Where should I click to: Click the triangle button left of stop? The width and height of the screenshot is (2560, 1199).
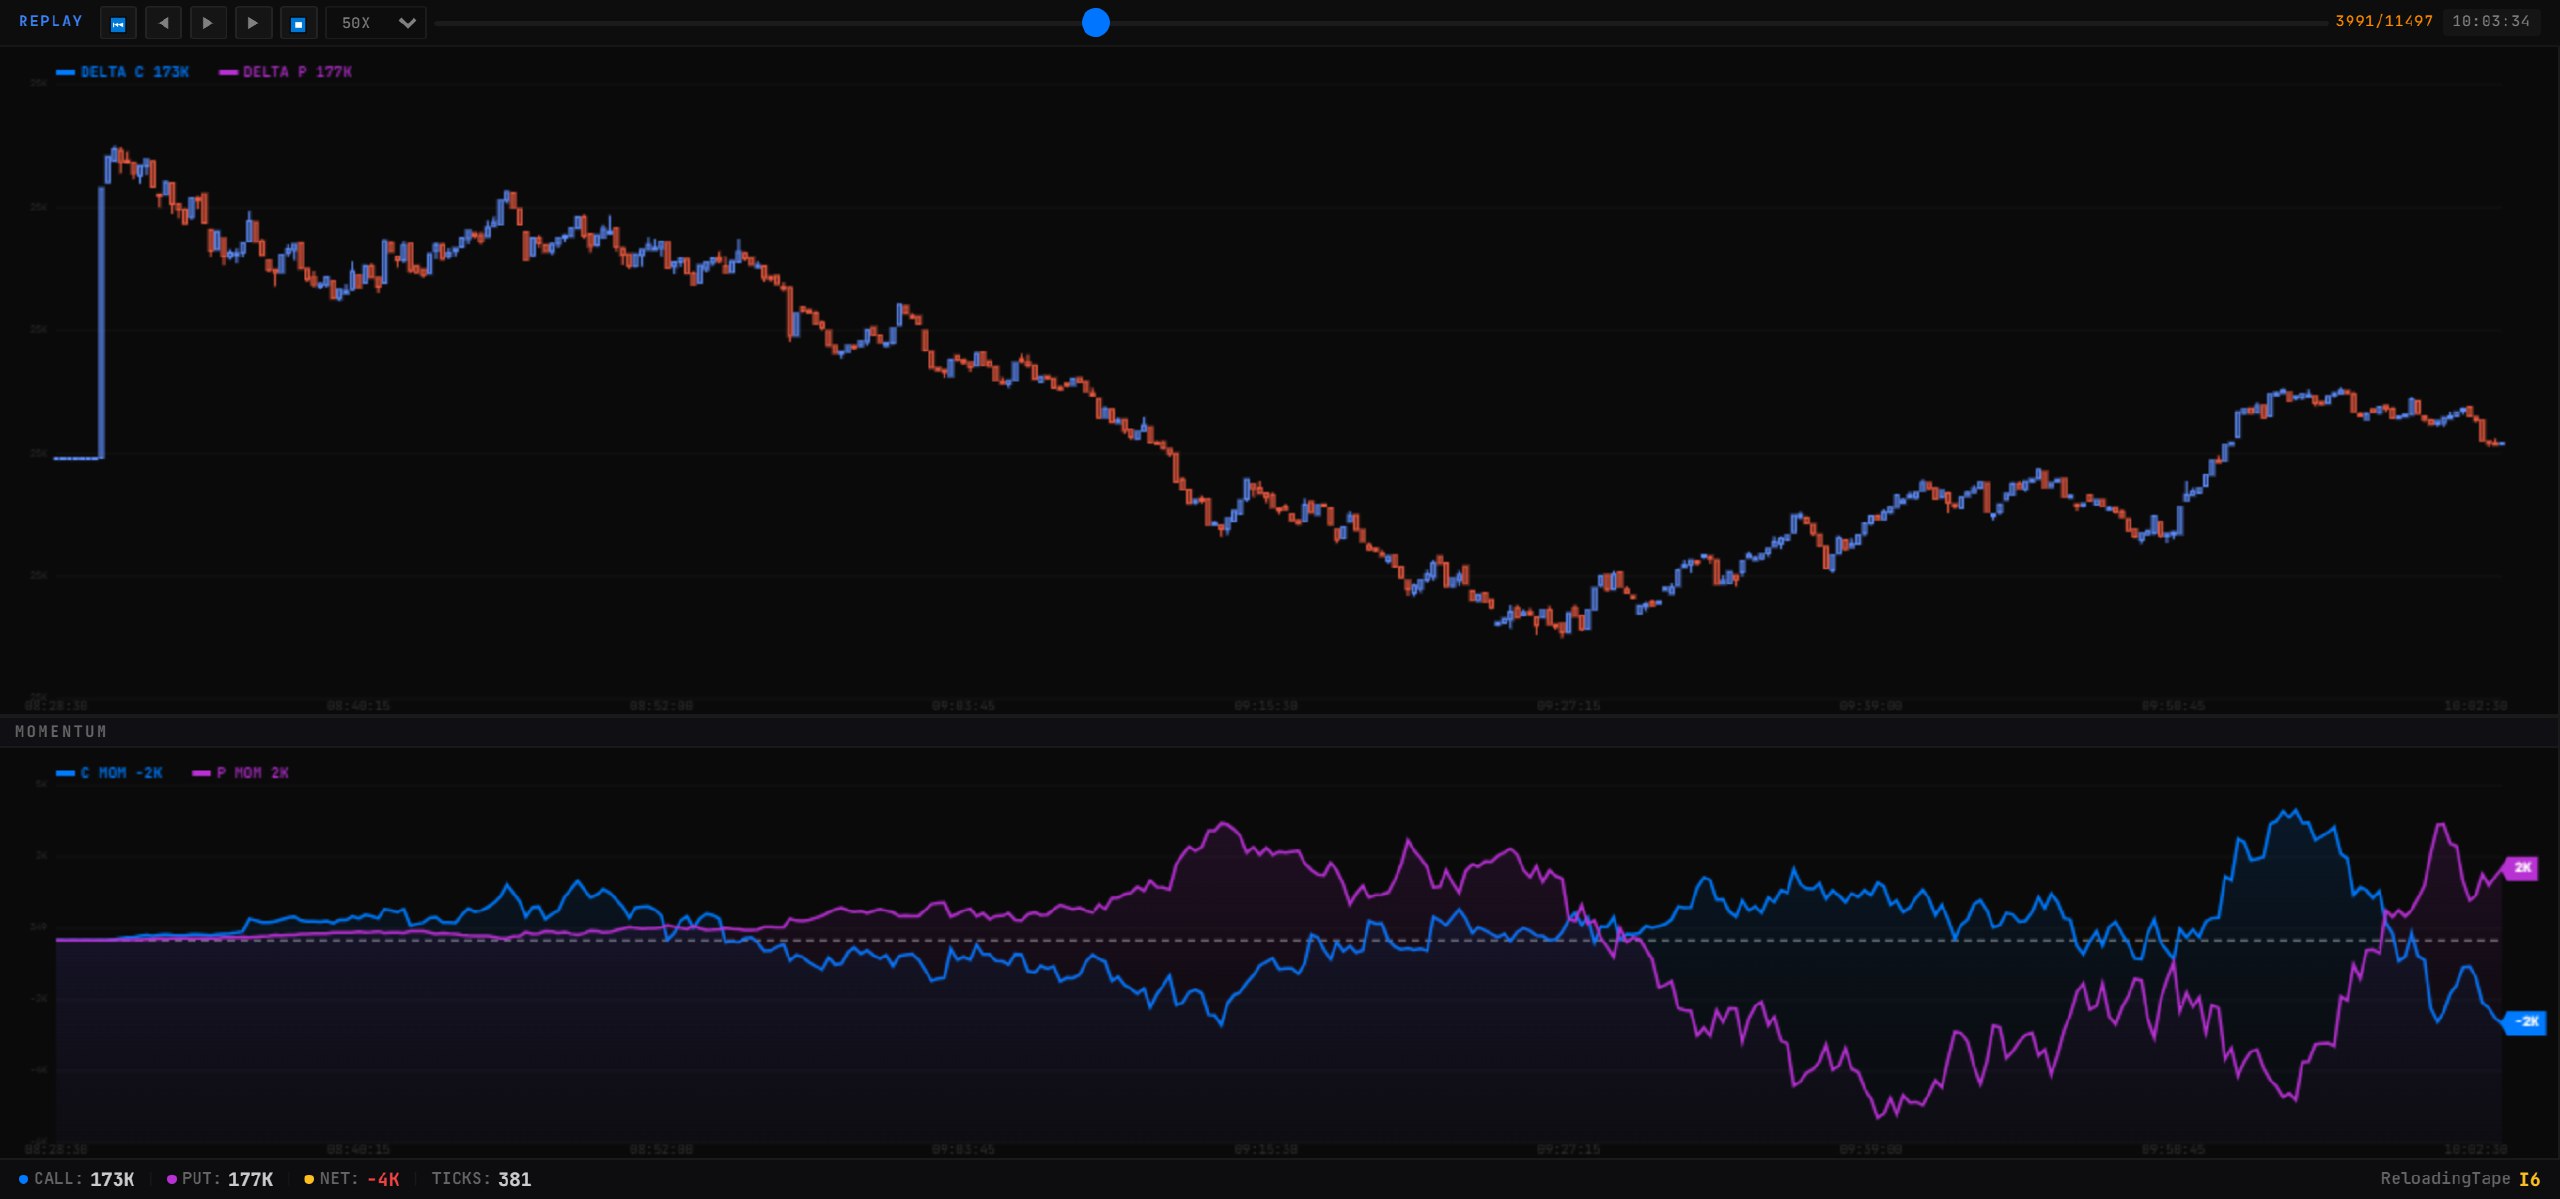pyautogui.click(x=253, y=23)
